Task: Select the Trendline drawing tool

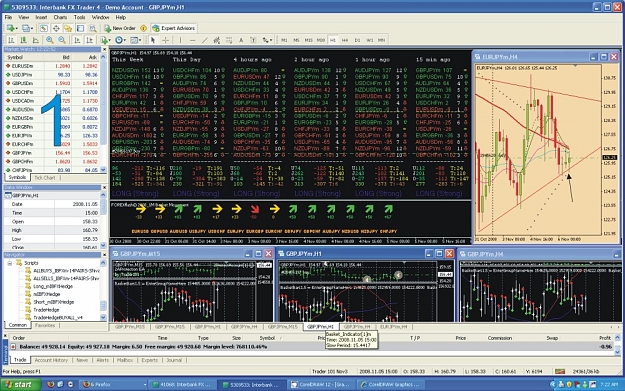Action: [204, 40]
